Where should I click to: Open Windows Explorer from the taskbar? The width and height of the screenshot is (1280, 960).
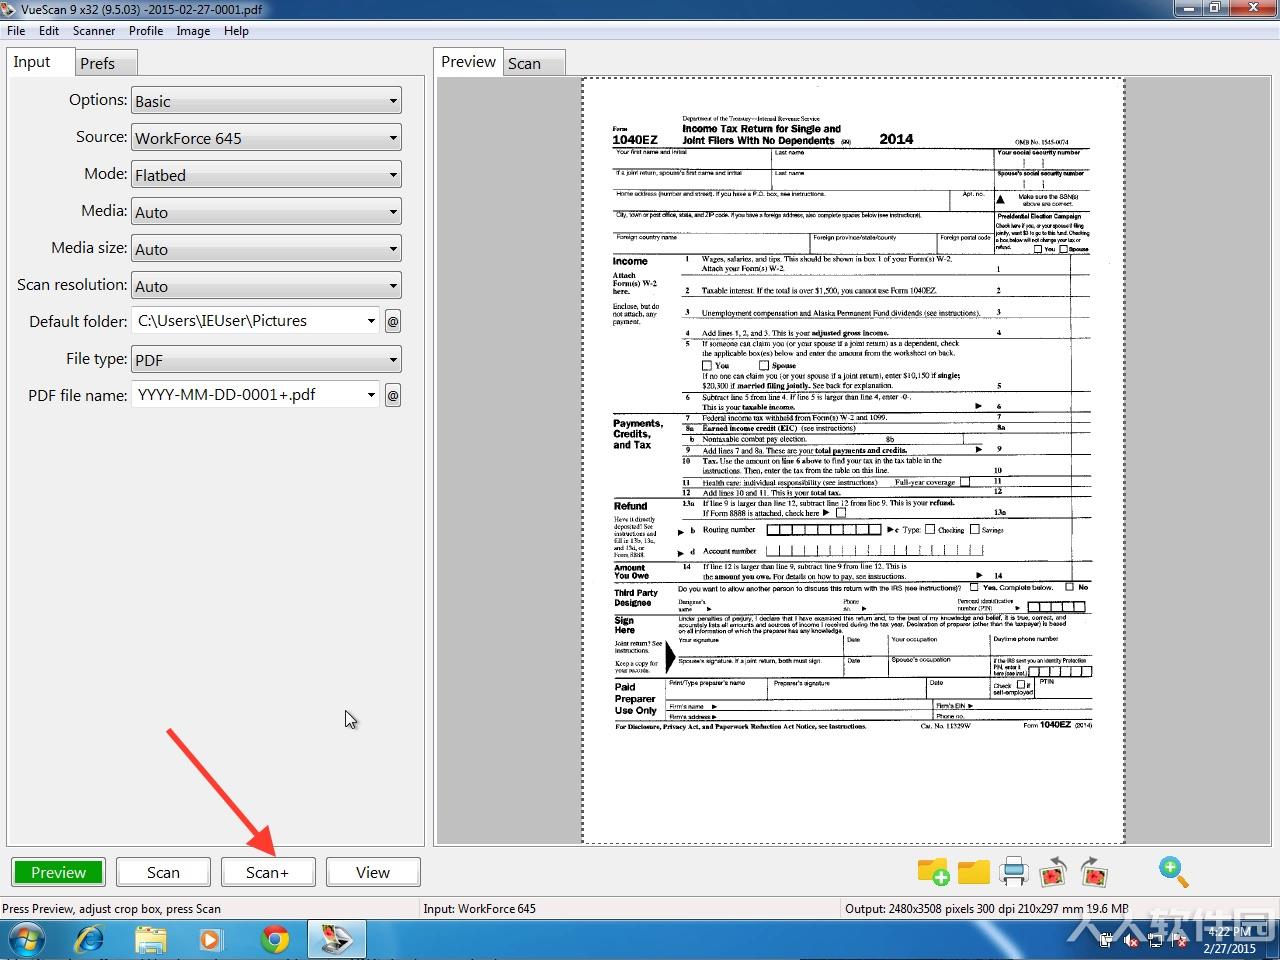(151, 940)
